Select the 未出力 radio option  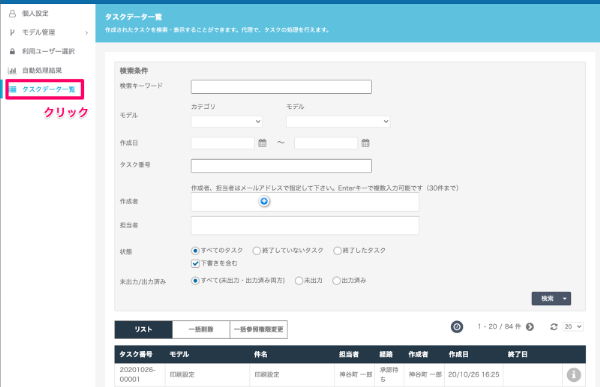tap(299, 281)
